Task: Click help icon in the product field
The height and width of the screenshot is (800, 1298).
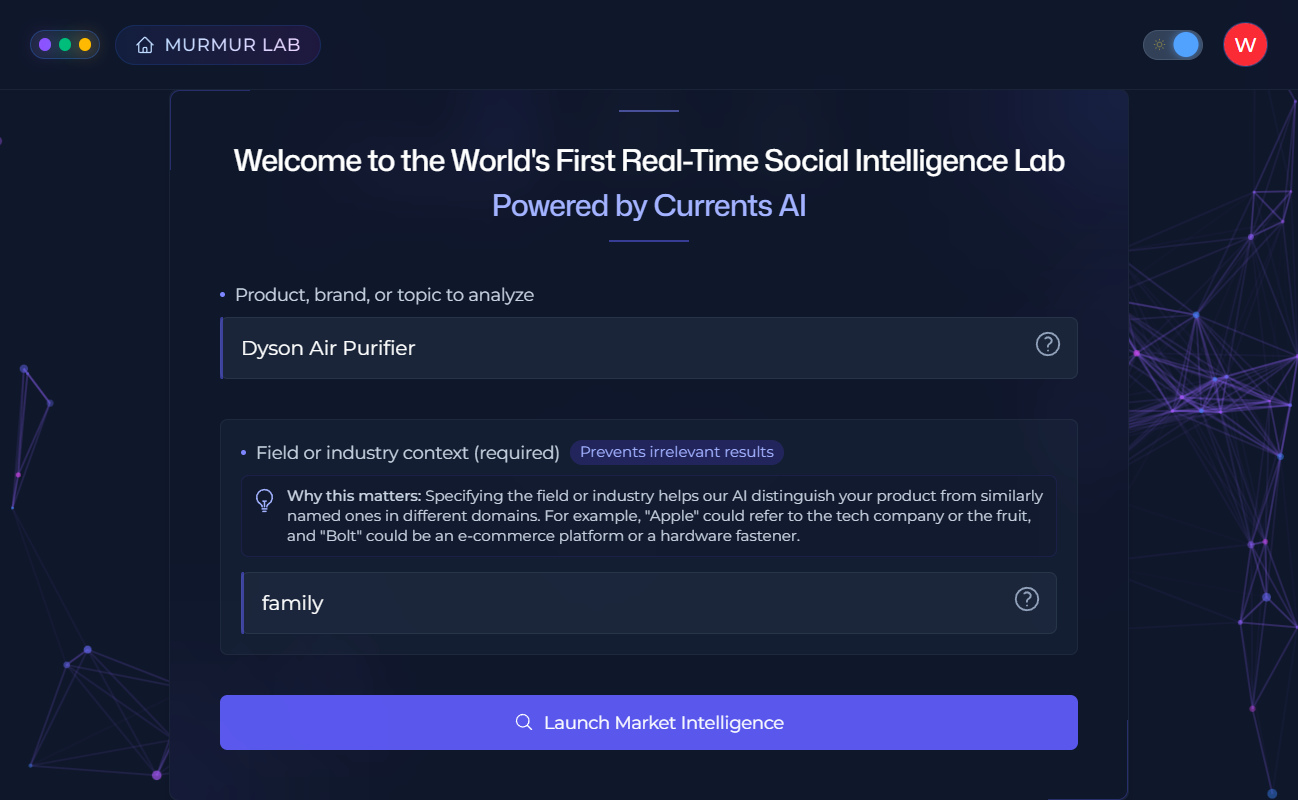Action: 1047,344
